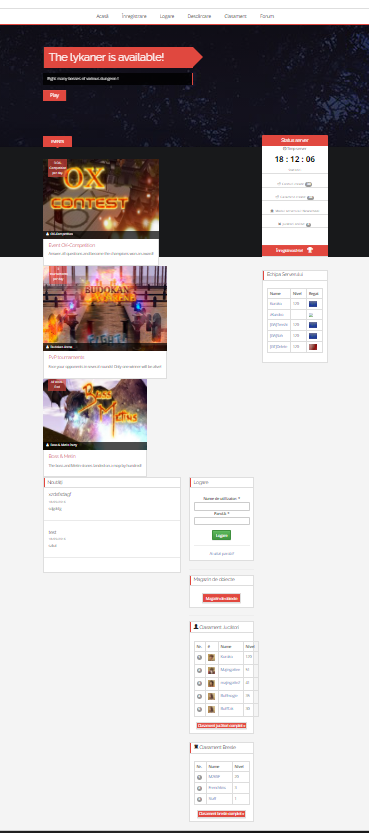Click the register button in server status

(x=295, y=250)
